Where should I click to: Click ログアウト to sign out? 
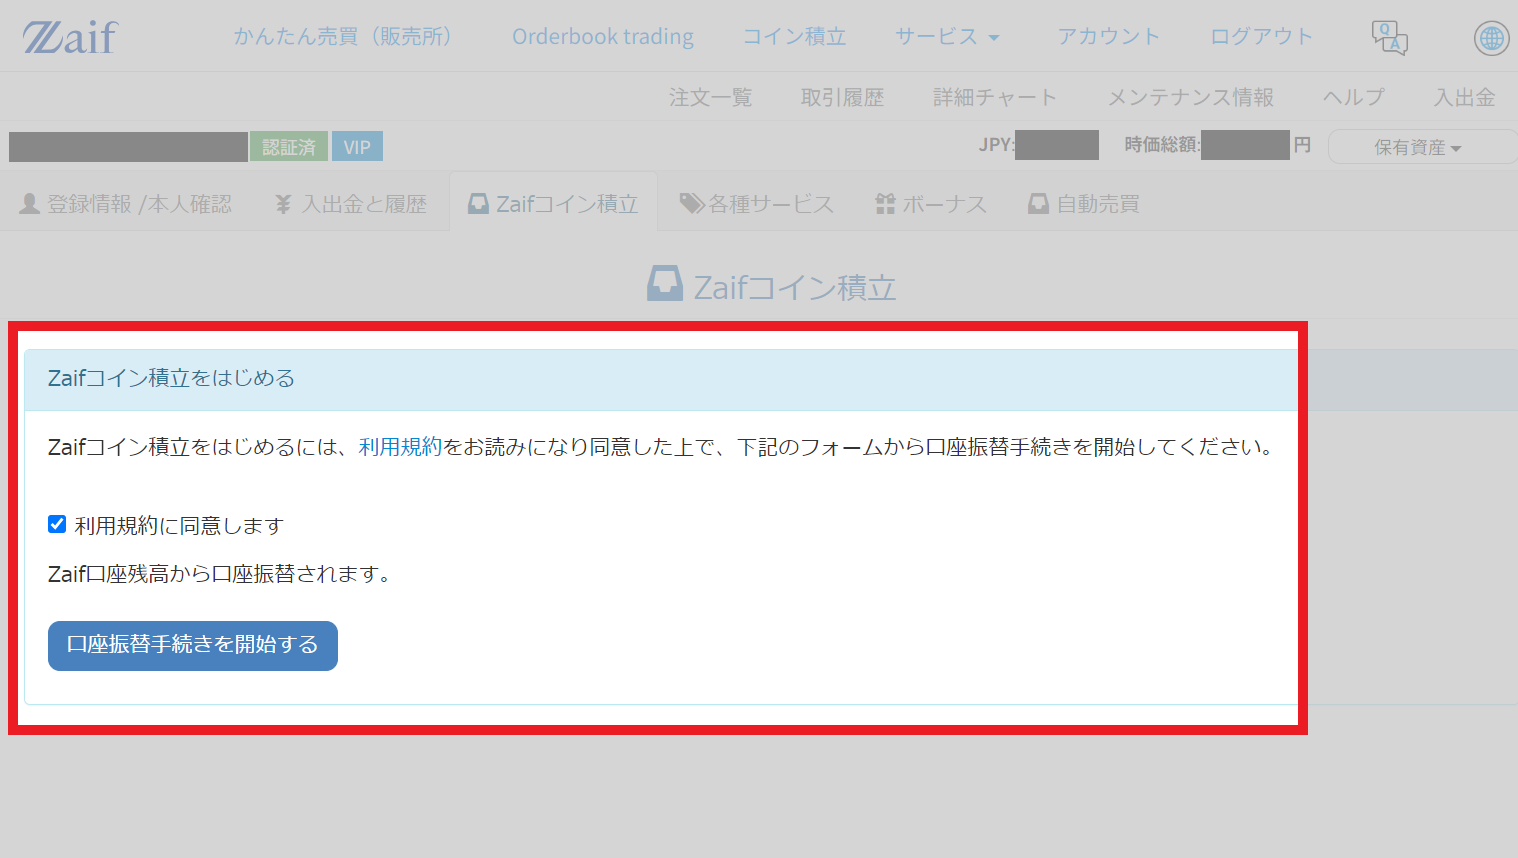1261,37
